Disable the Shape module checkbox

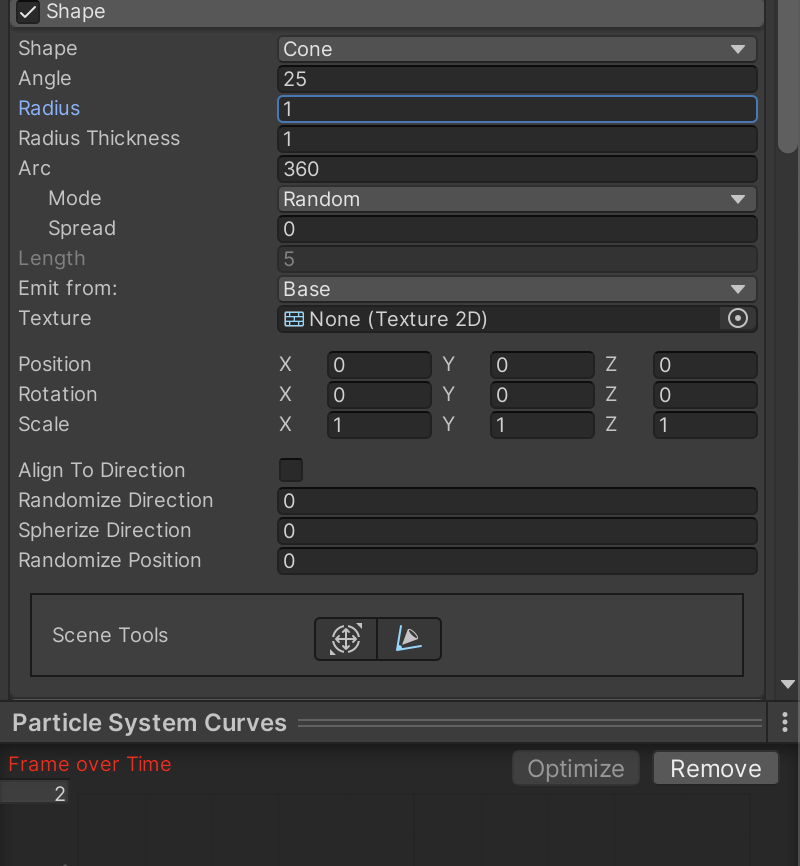(x=28, y=12)
